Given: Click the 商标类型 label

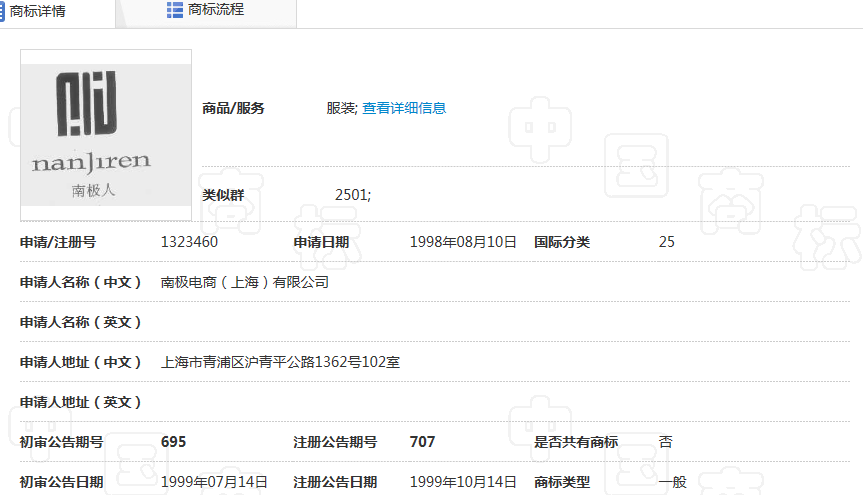Looking at the screenshot, I should [561, 482].
